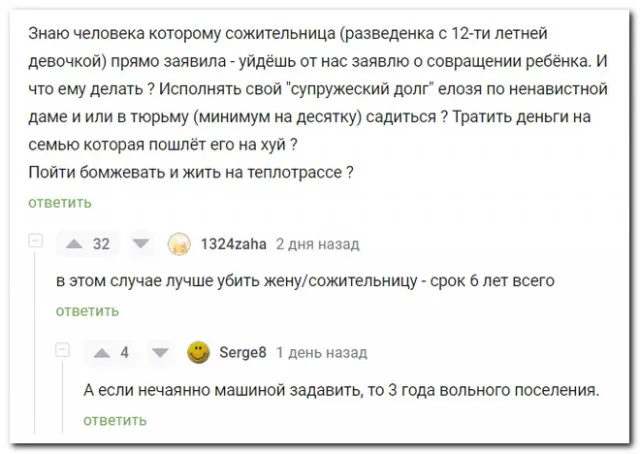640x454 pixels.
Task: Downvote the reply by Serge8
Action: pos(159,352)
